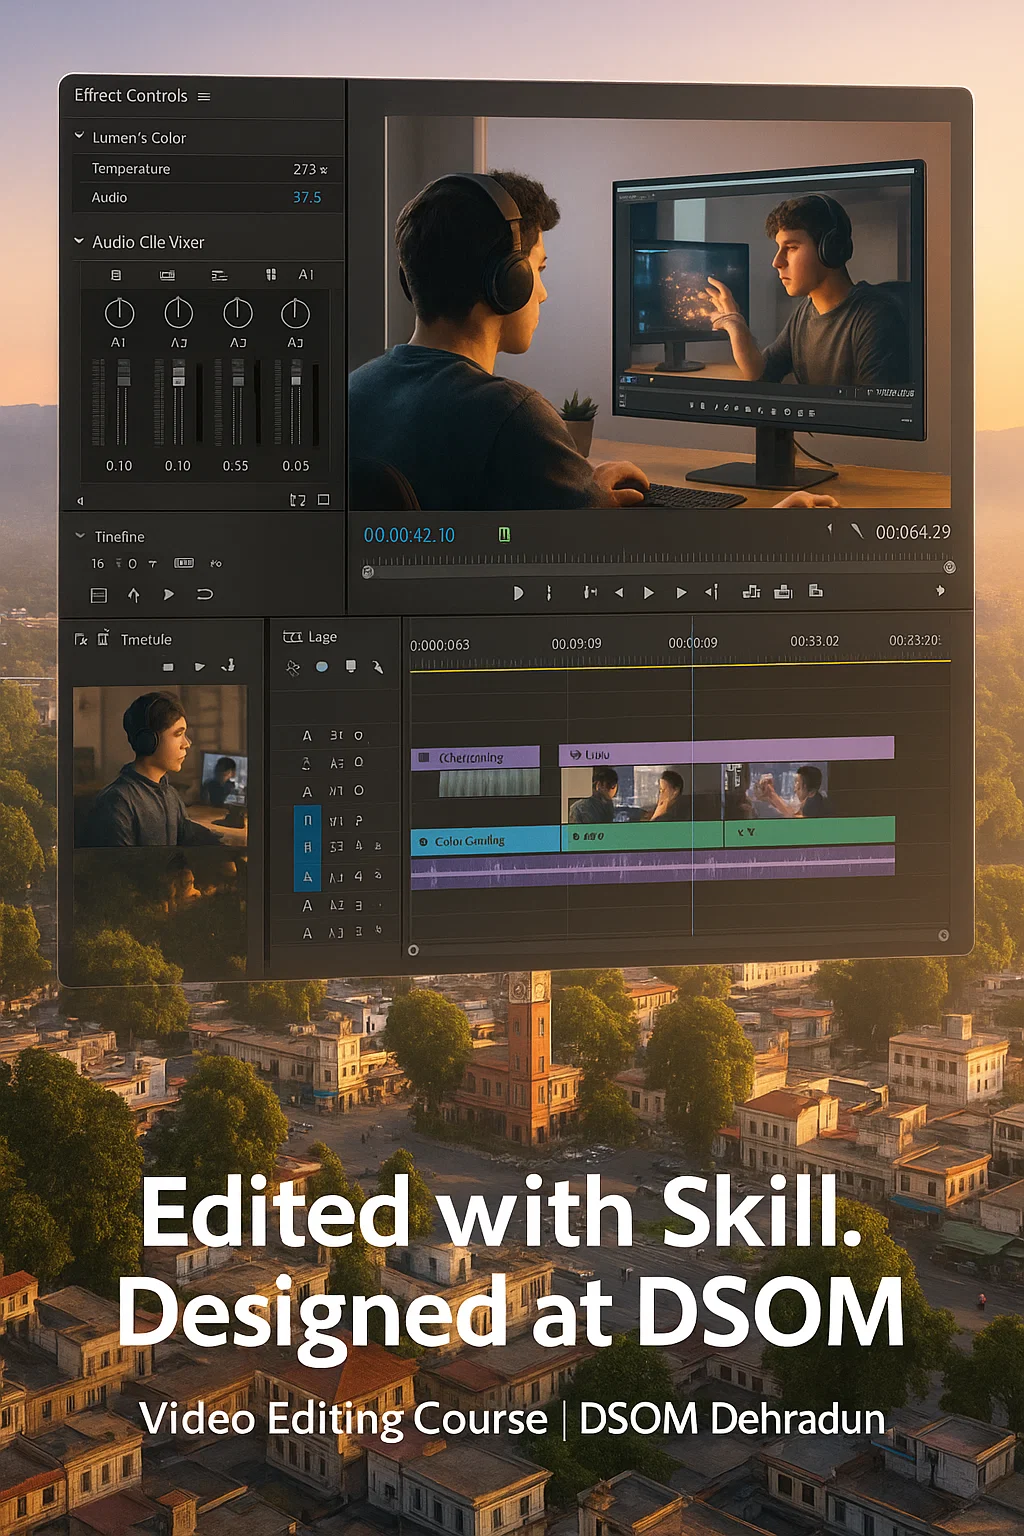
Task: Open the Lage tab
Action: [x=310, y=637]
